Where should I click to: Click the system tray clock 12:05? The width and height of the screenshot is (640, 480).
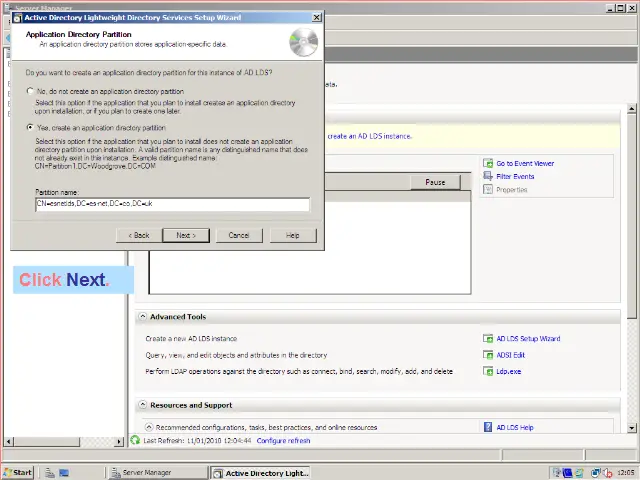[625, 473]
